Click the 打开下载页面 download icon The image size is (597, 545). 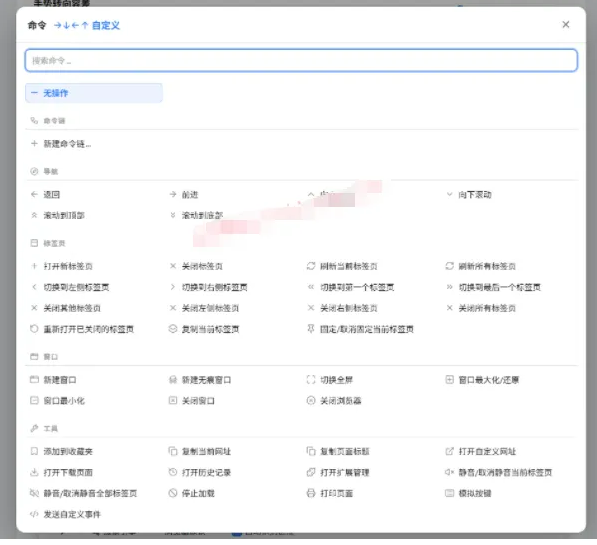tap(34, 472)
